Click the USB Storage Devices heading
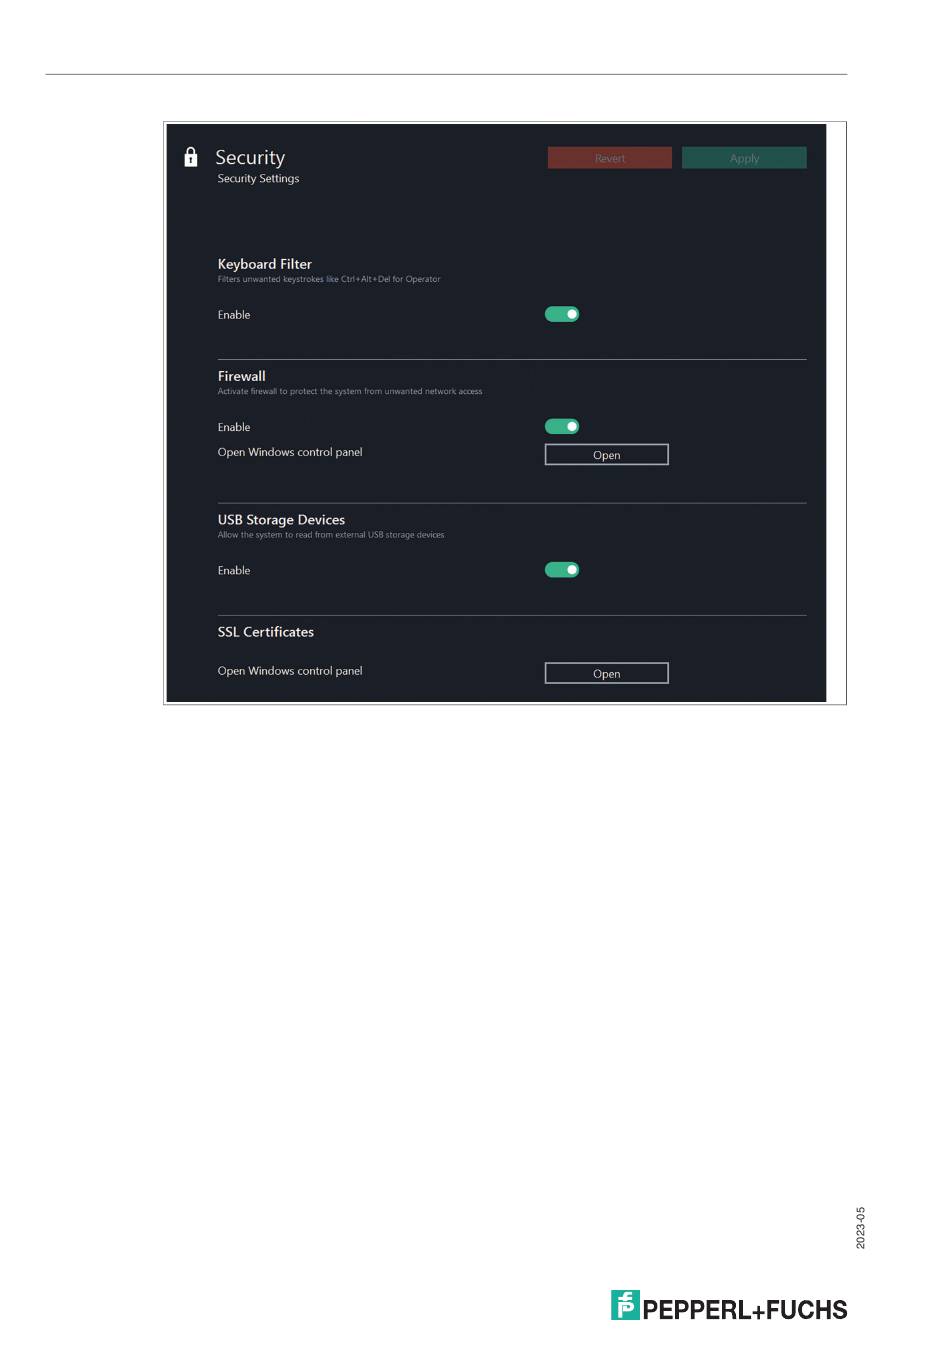Screen dimensions: 950x1360 click(x=281, y=520)
